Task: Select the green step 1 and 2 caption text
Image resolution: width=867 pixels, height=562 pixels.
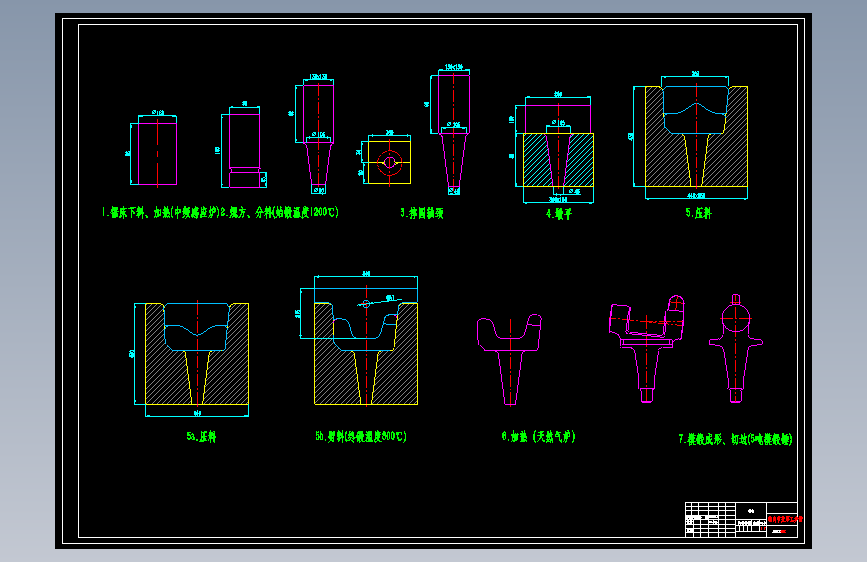Action: point(220,212)
